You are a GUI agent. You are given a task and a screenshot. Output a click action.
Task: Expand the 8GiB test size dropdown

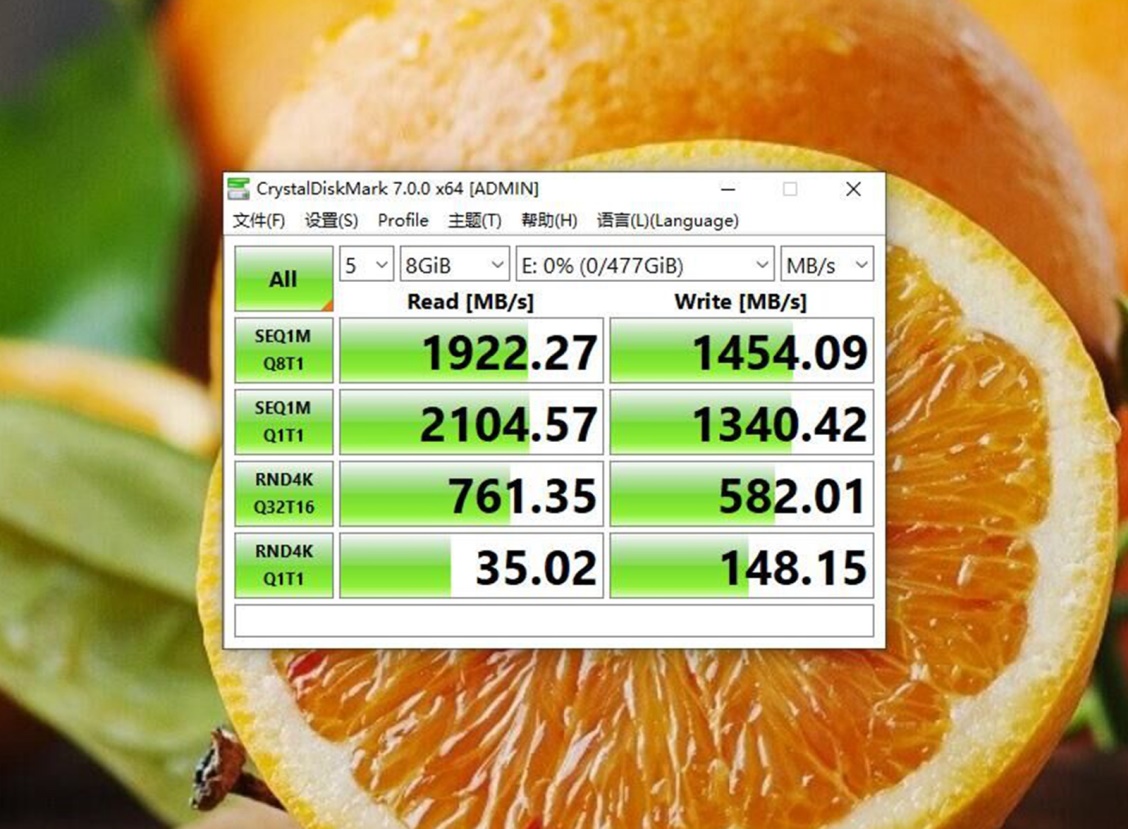point(455,265)
